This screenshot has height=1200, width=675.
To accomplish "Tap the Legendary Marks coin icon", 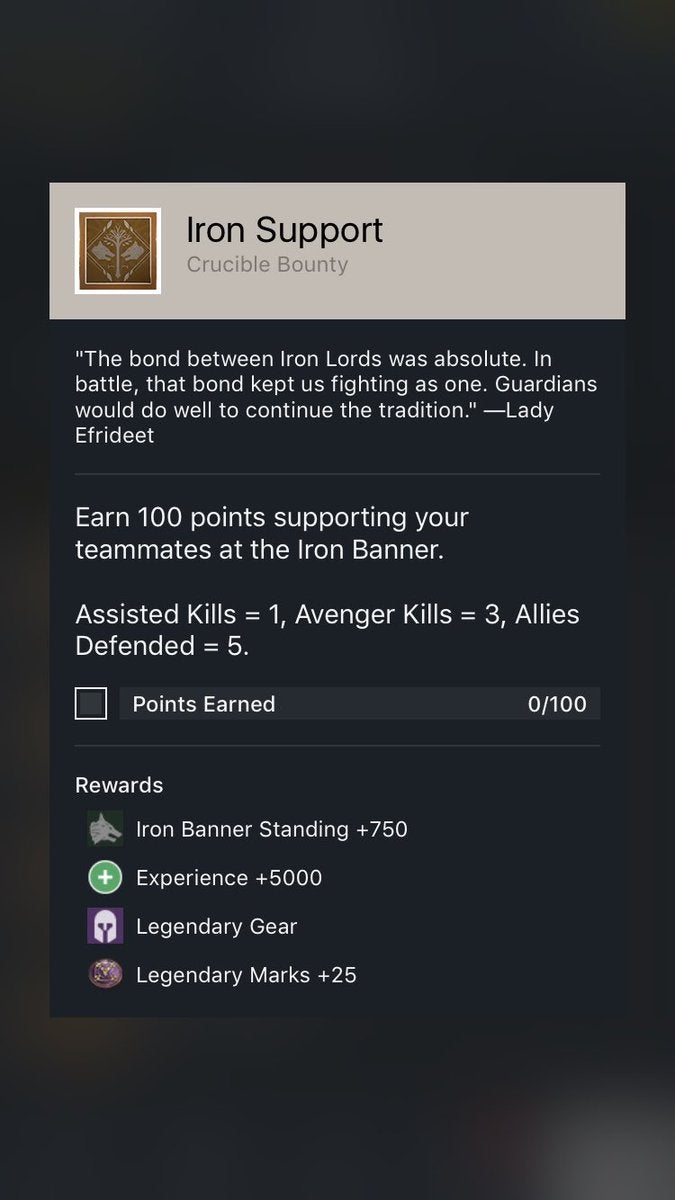I will click(105, 974).
